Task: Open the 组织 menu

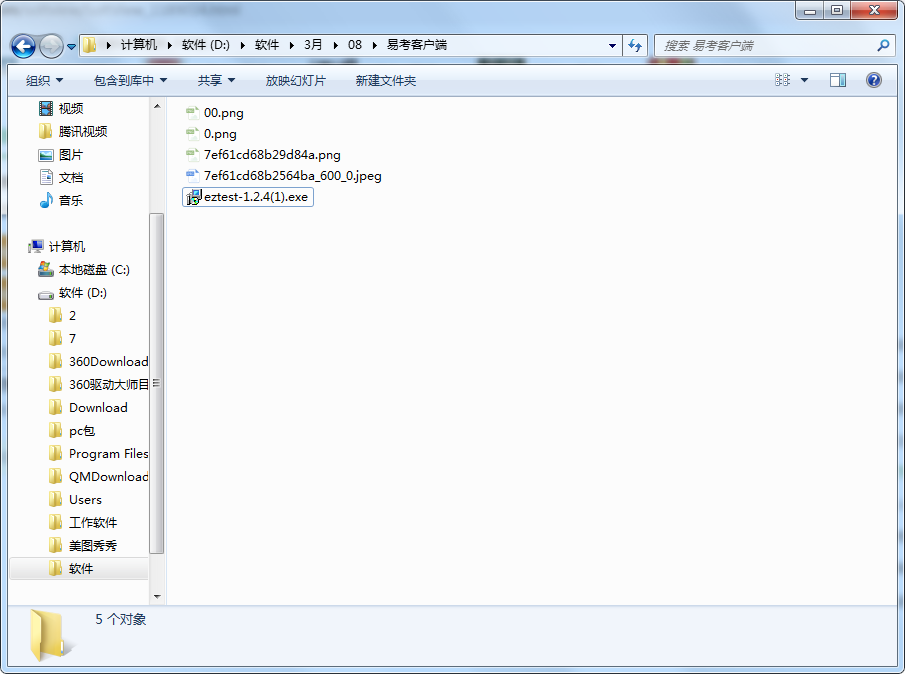Action: [44, 80]
